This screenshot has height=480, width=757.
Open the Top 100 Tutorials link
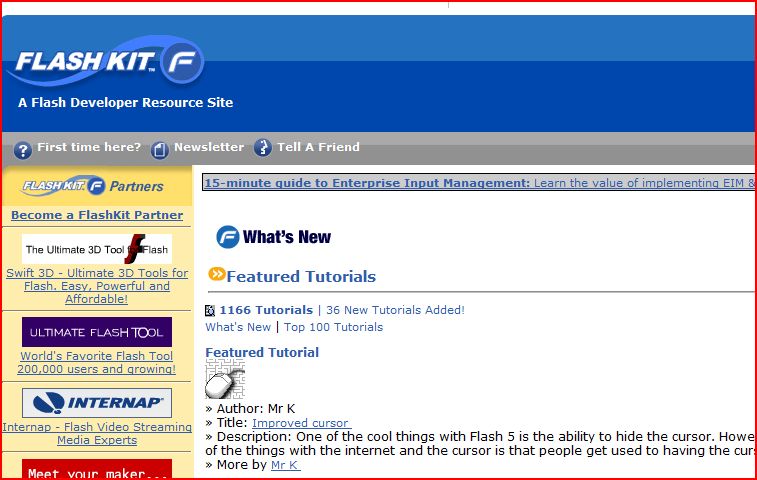[x=333, y=327]
